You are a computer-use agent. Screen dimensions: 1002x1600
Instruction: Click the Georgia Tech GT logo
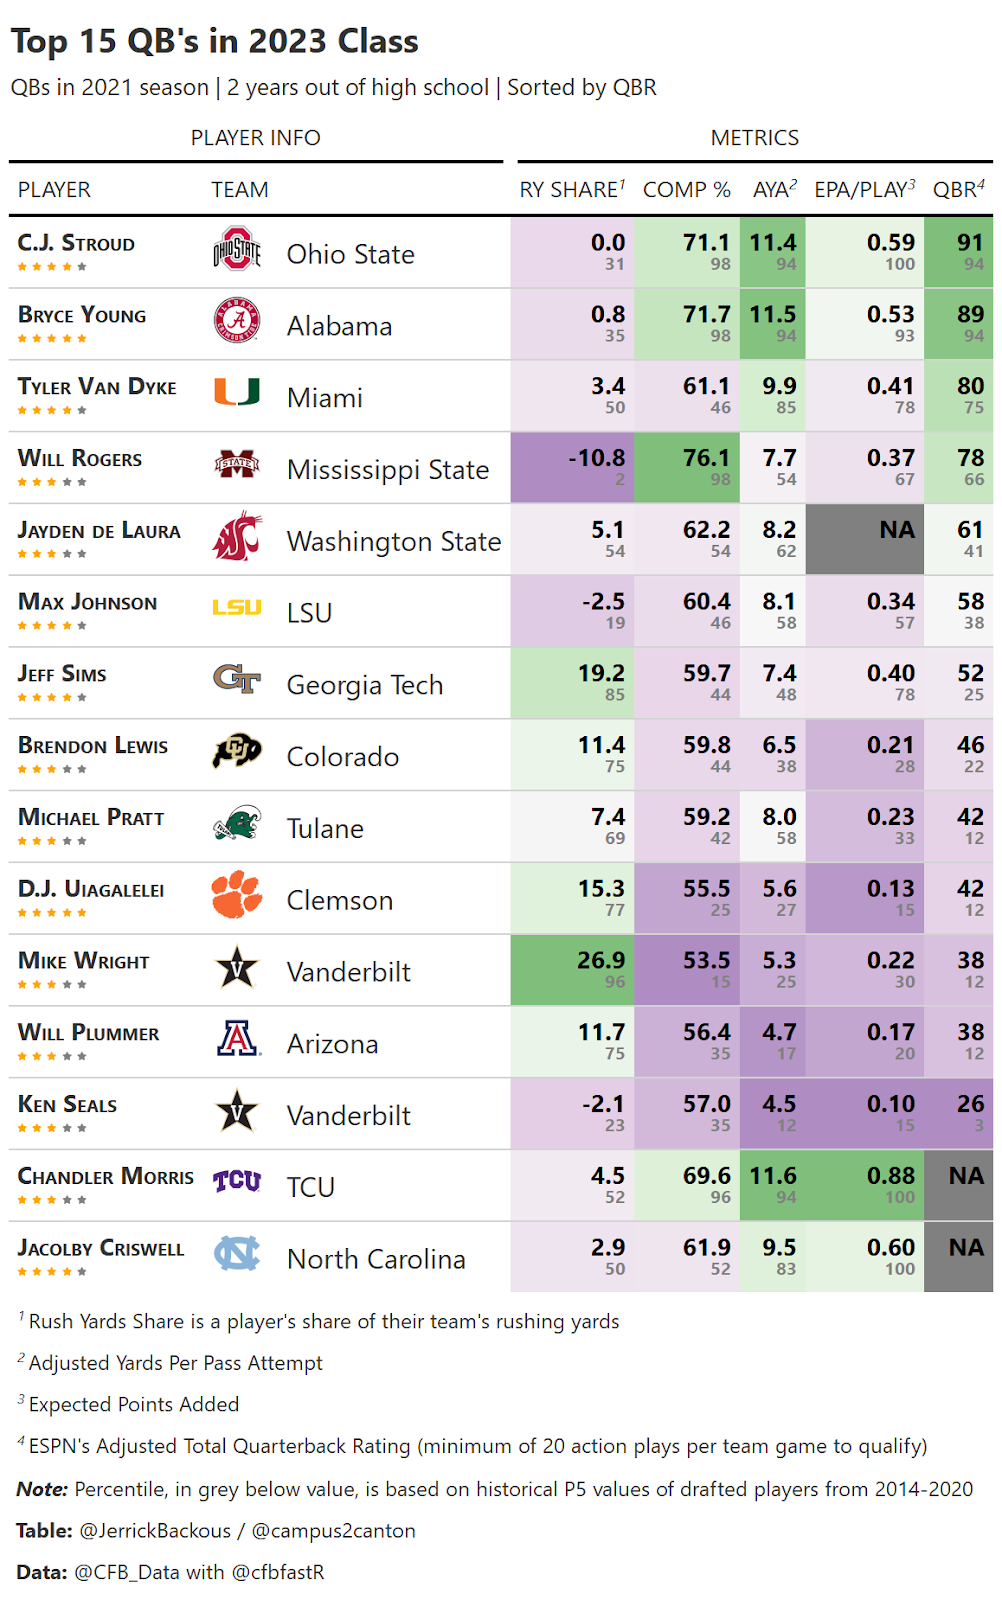pos(237,680)
